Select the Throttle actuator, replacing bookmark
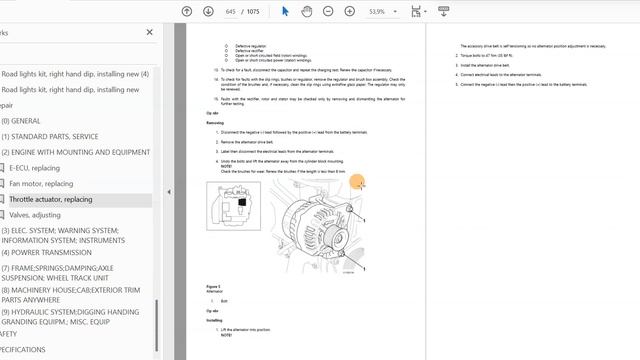Image resolution: width=640 pixels, height=360 pixels. (x=51, y=199)
